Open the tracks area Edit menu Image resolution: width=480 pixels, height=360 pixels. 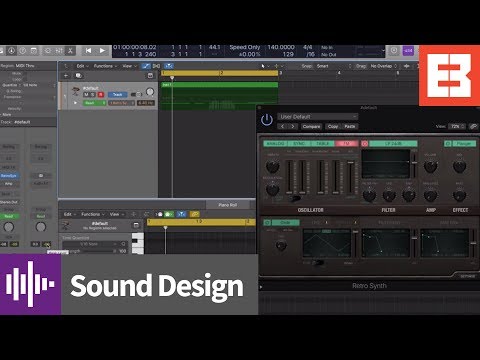[x=82, y=66]
